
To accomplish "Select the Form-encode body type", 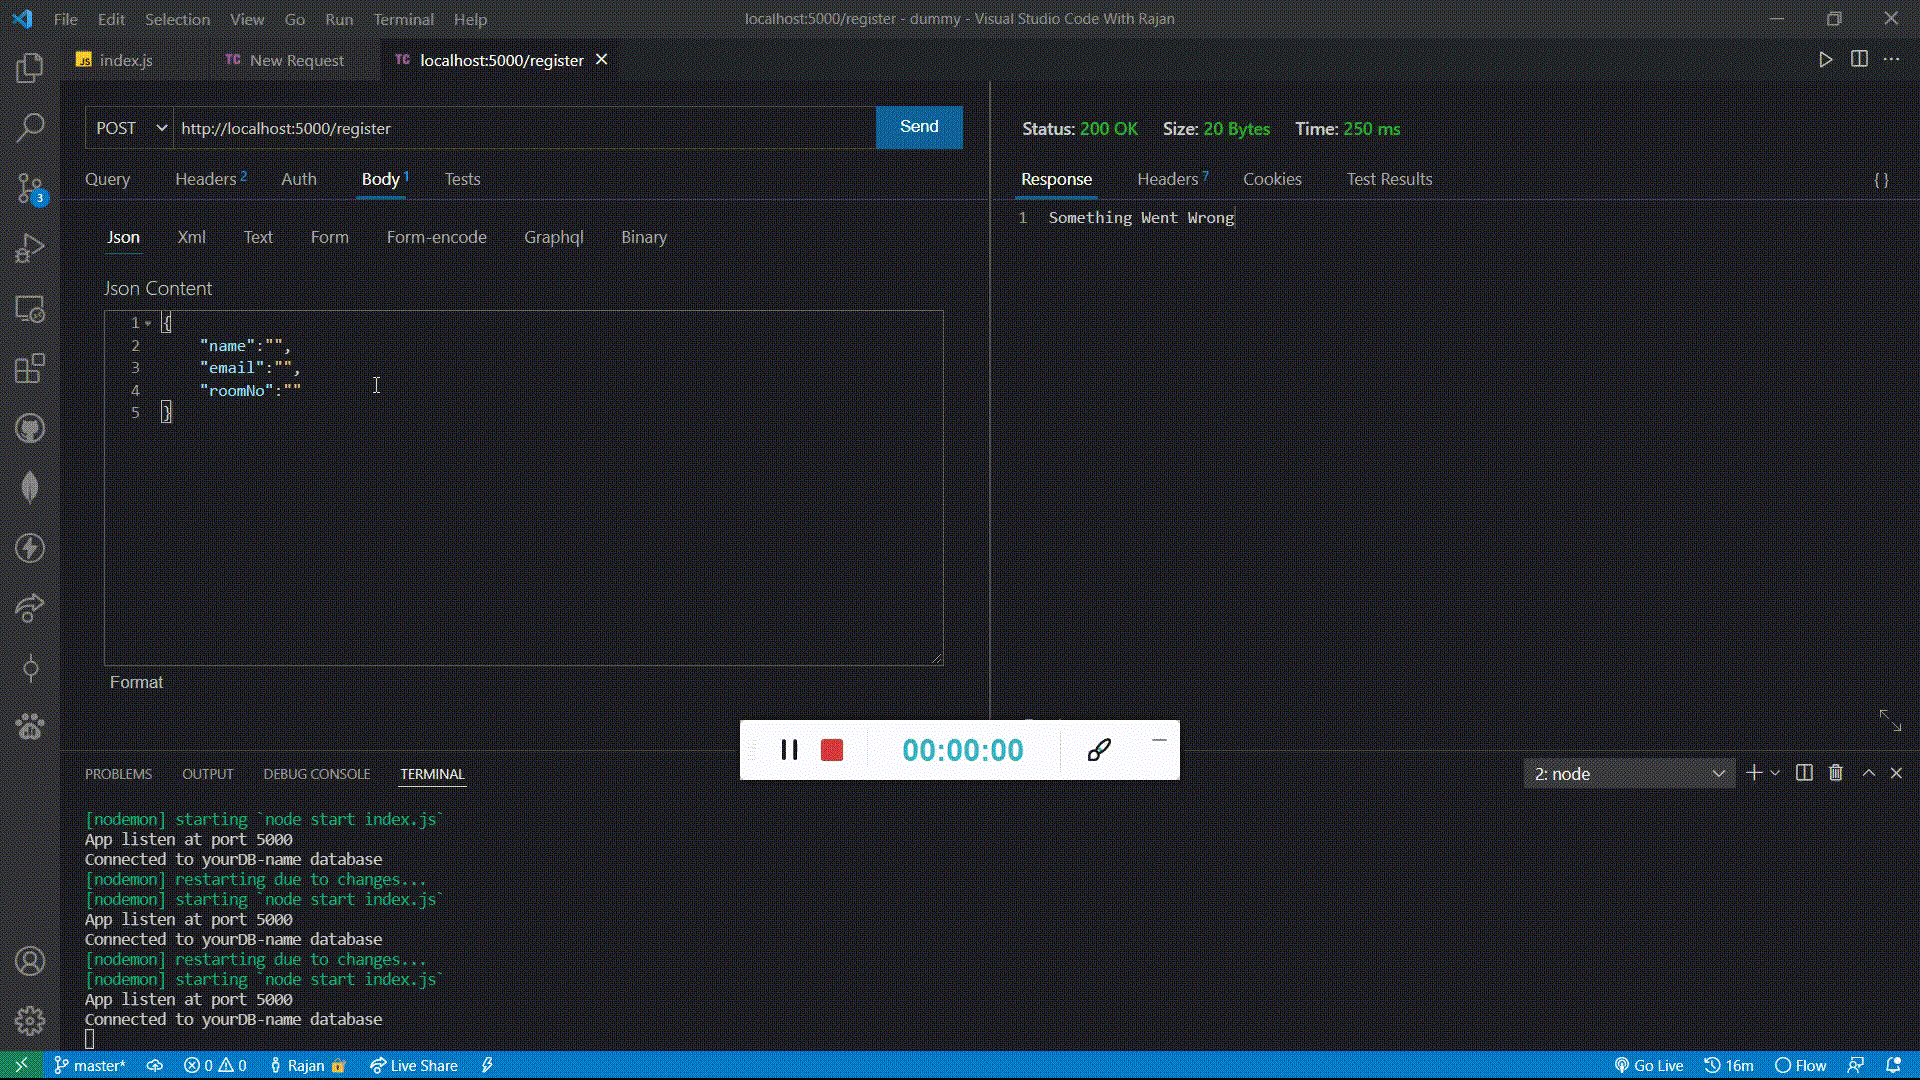I will click(436, 237).
